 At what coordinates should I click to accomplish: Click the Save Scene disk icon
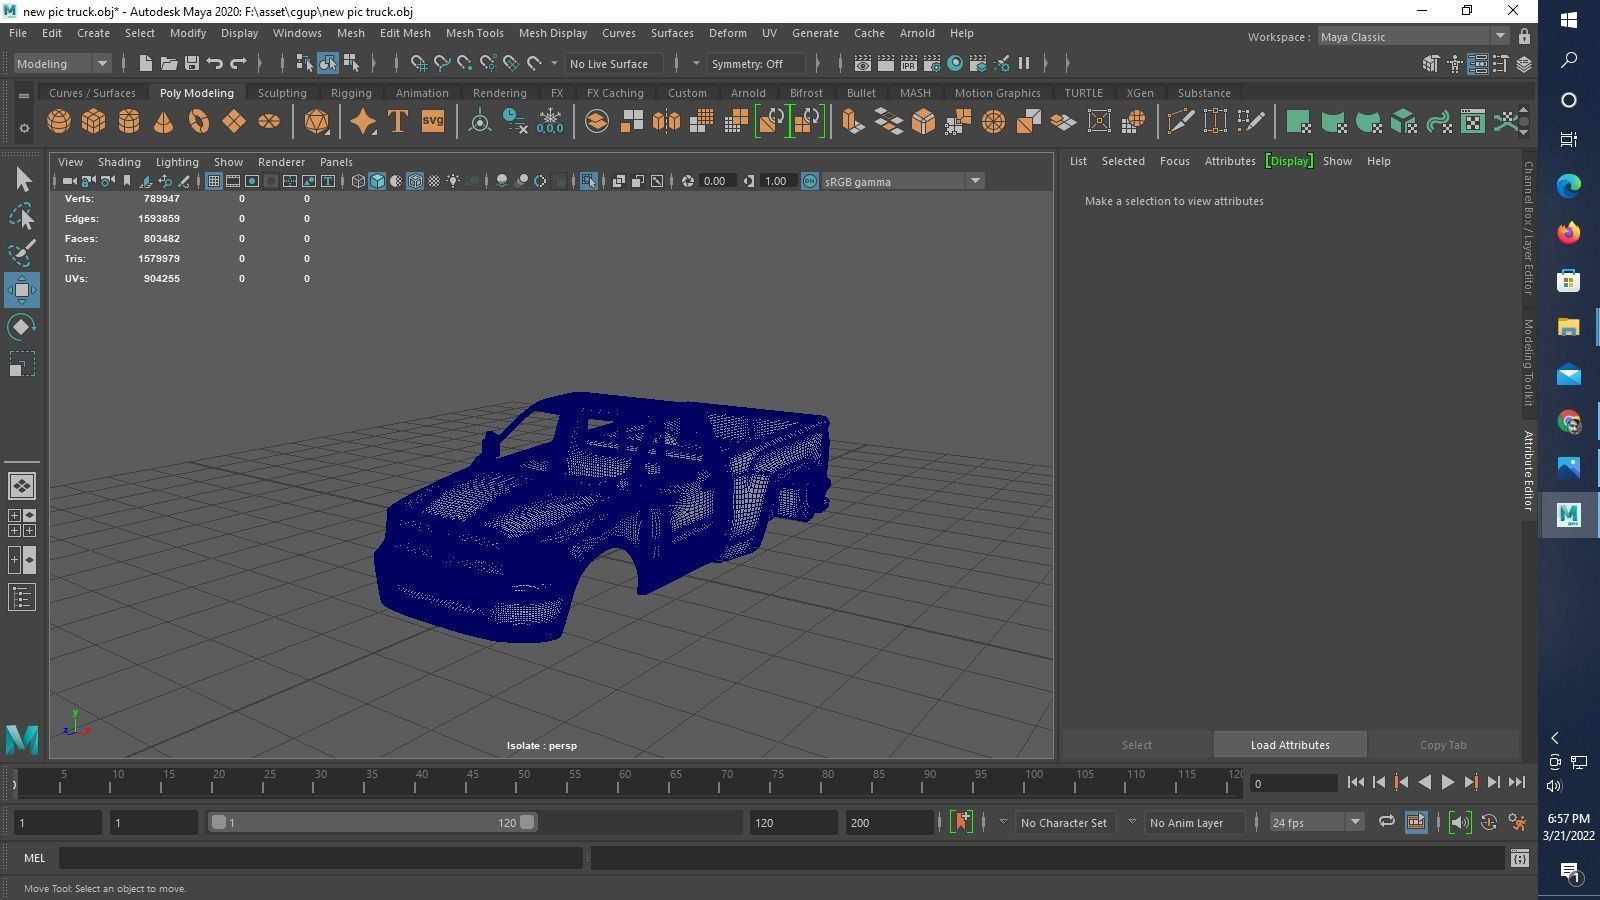tap(192, 63)
